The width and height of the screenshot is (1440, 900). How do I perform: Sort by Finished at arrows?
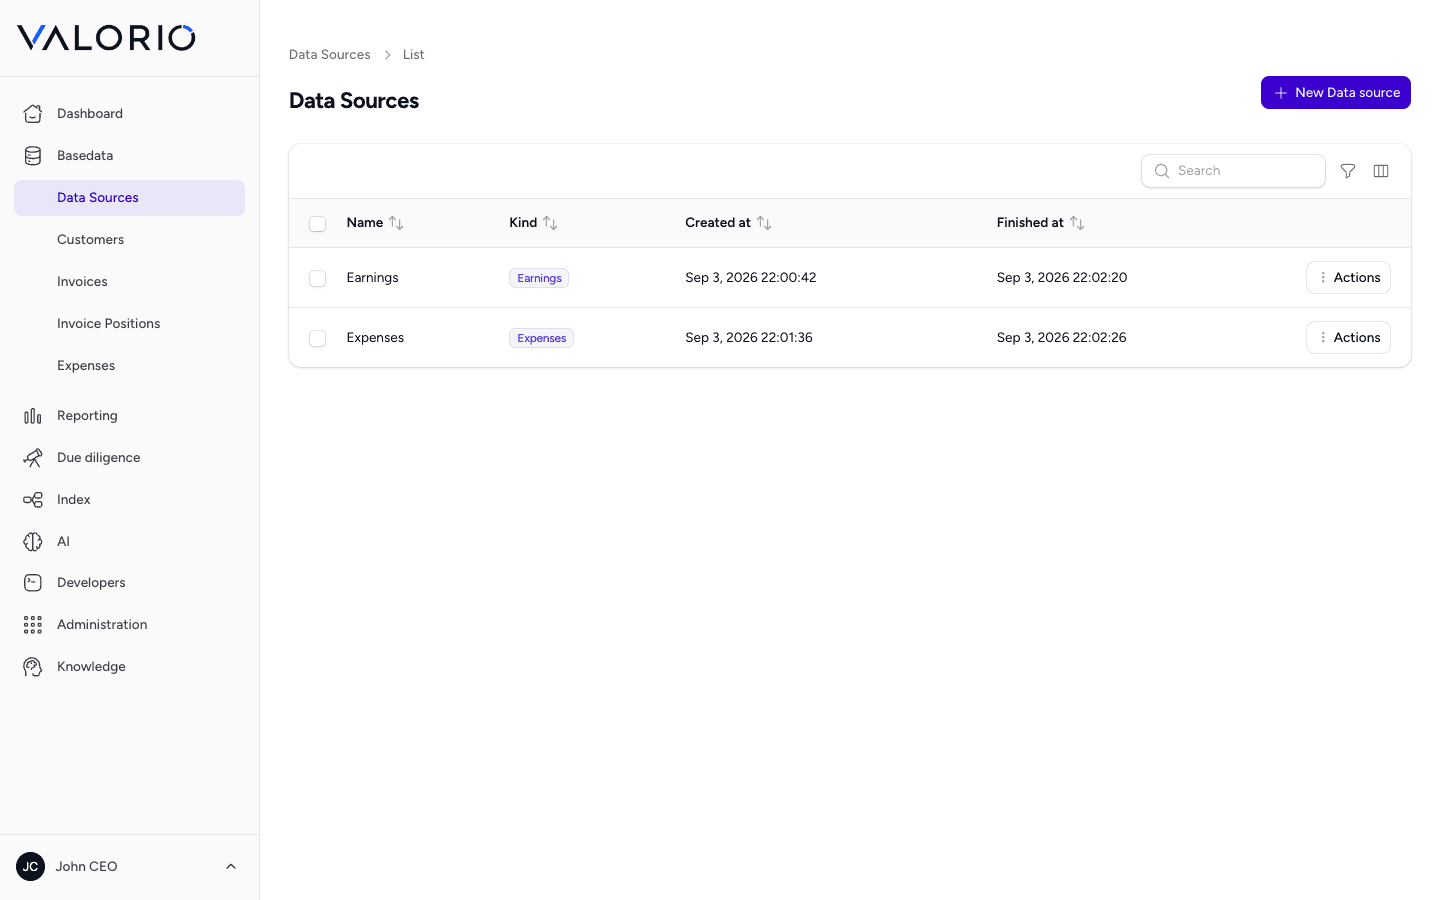pos(1077,223)
